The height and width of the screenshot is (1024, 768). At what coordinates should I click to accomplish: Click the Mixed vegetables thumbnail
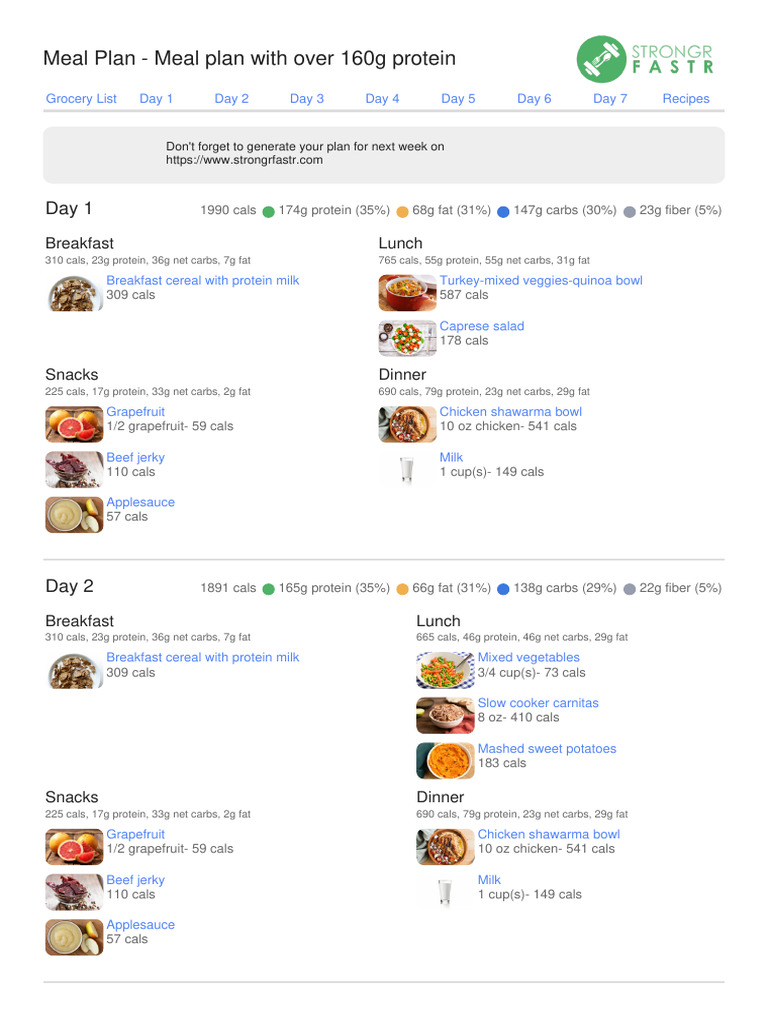[445, 670]
